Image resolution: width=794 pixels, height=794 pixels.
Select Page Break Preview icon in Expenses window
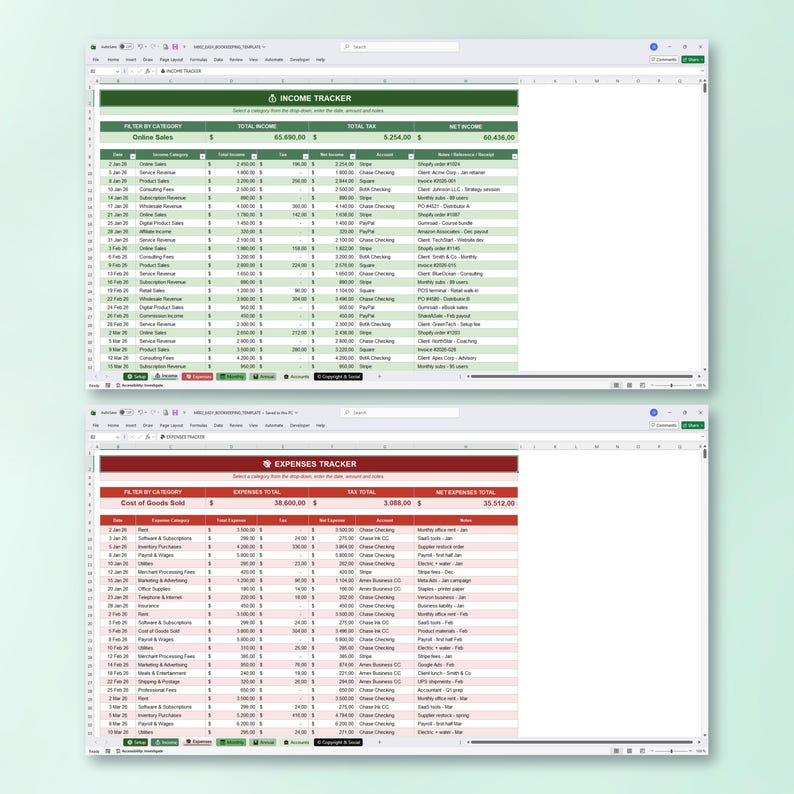(x=642, y=751)
